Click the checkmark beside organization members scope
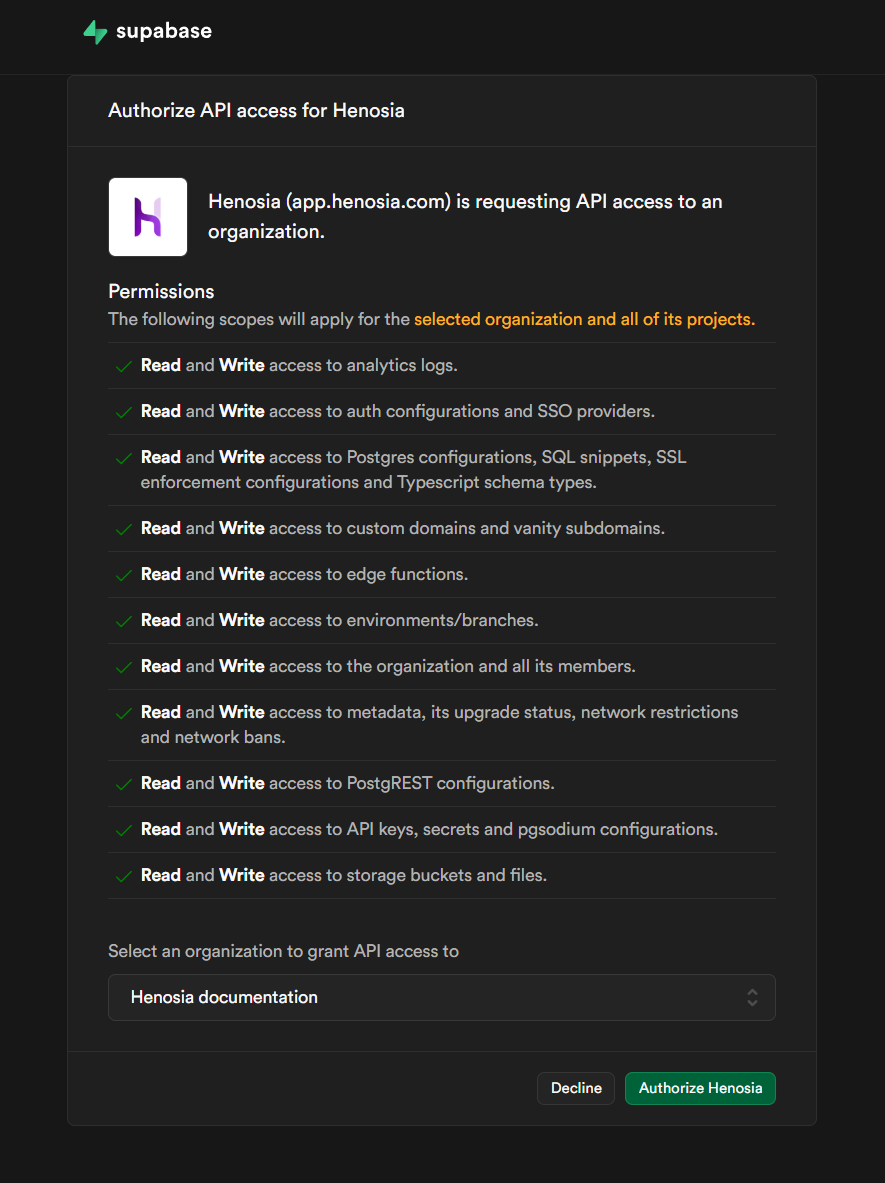The width and height of the screenshot is (885, 1183). (122, 666)
